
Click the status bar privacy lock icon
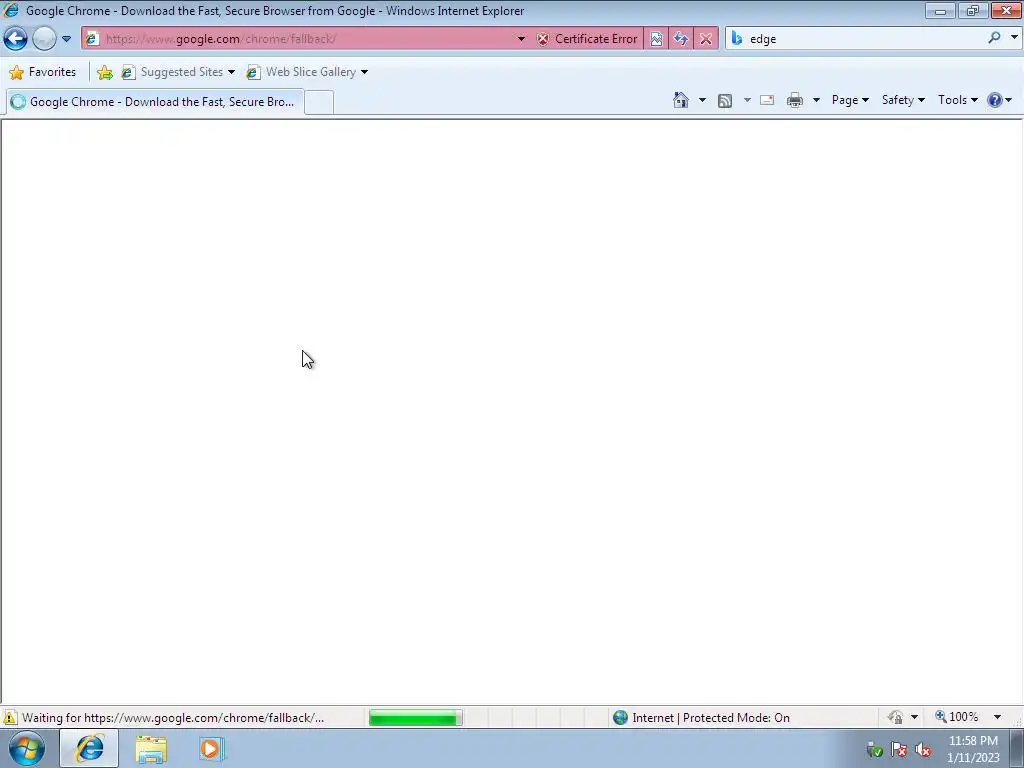pos(895,718)
